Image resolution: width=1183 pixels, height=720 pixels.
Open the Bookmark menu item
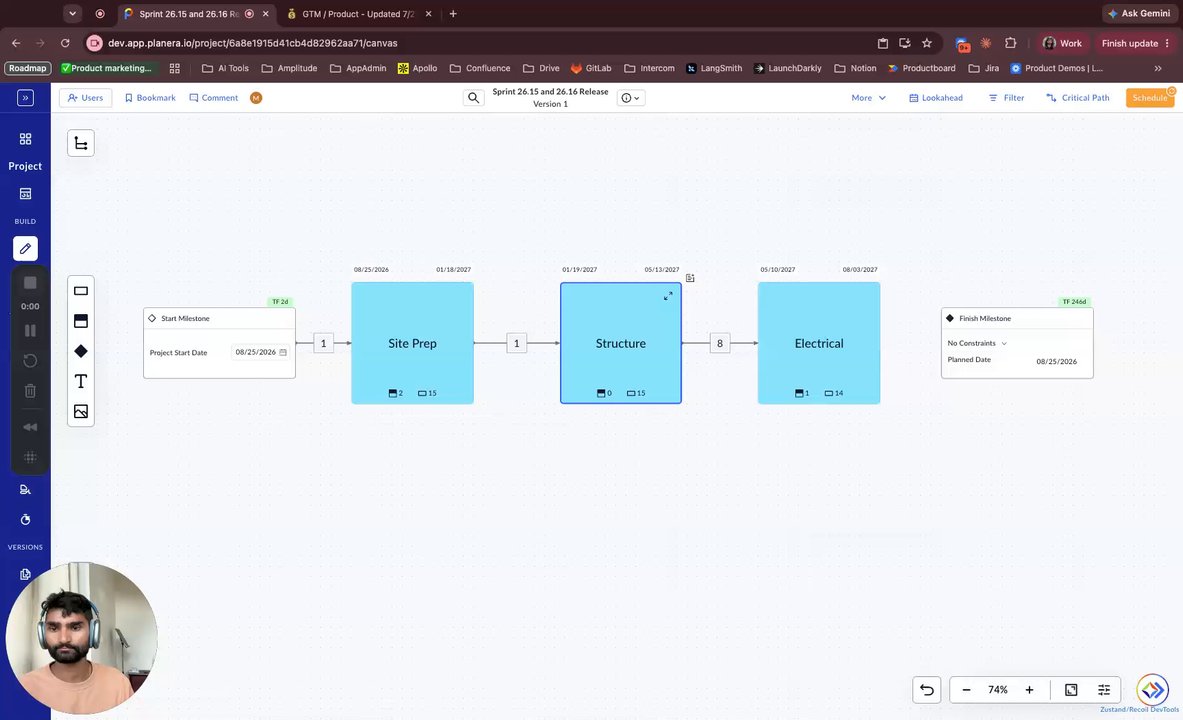[x=150, y=97]
